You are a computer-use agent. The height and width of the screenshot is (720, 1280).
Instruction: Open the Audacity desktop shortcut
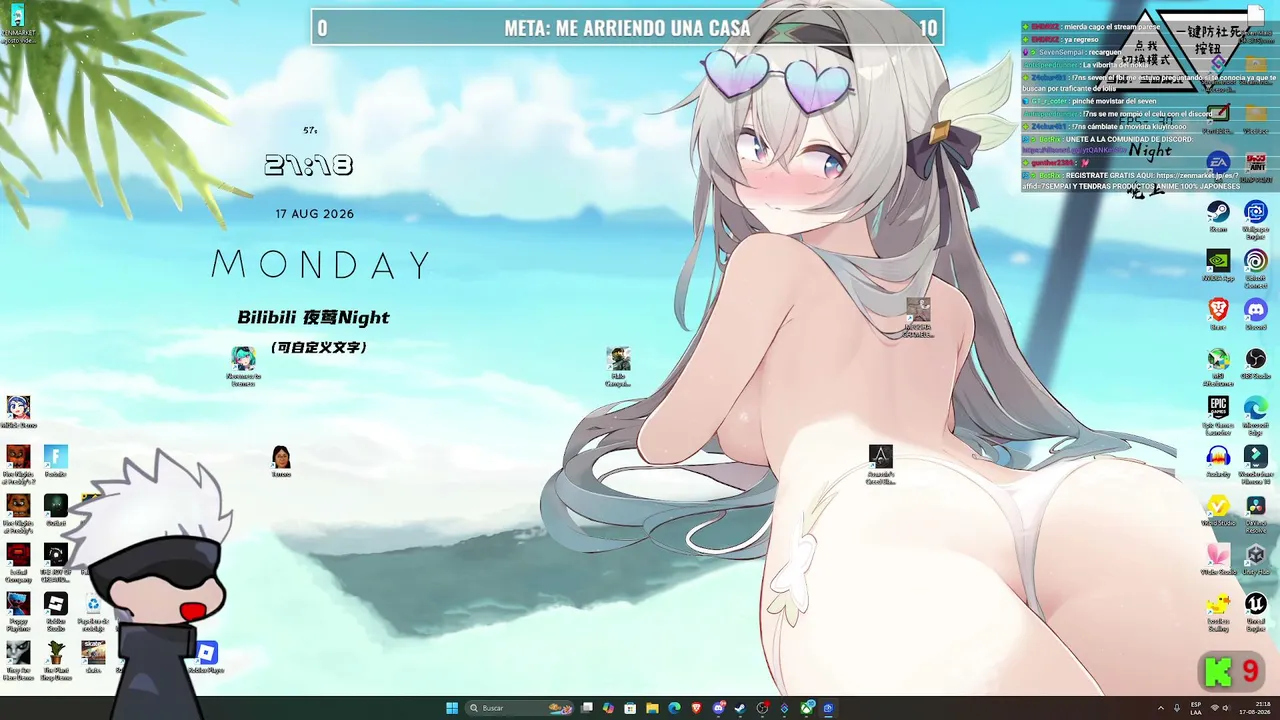[x=1217, y=461]
